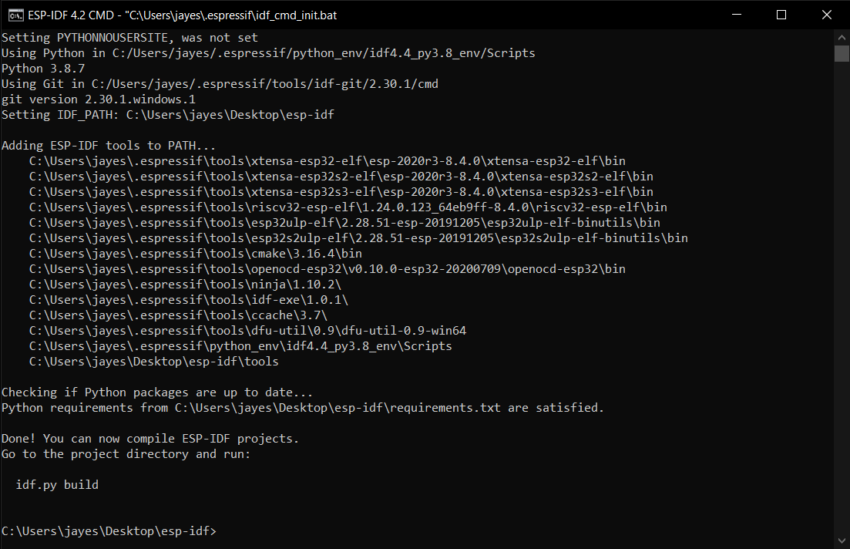The width and height of the screenshot is (850, 549).
Task: Click the requirements.txt satisfied message line
Action: pyautogui.click(x=302, y=408)
